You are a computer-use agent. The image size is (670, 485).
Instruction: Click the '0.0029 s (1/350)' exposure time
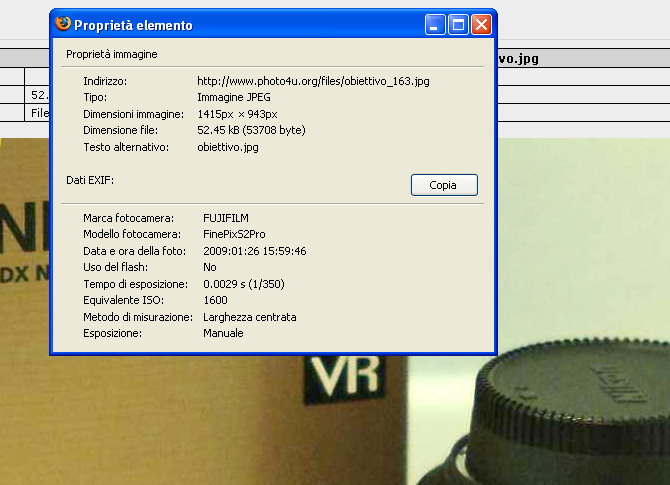point(244,284)
